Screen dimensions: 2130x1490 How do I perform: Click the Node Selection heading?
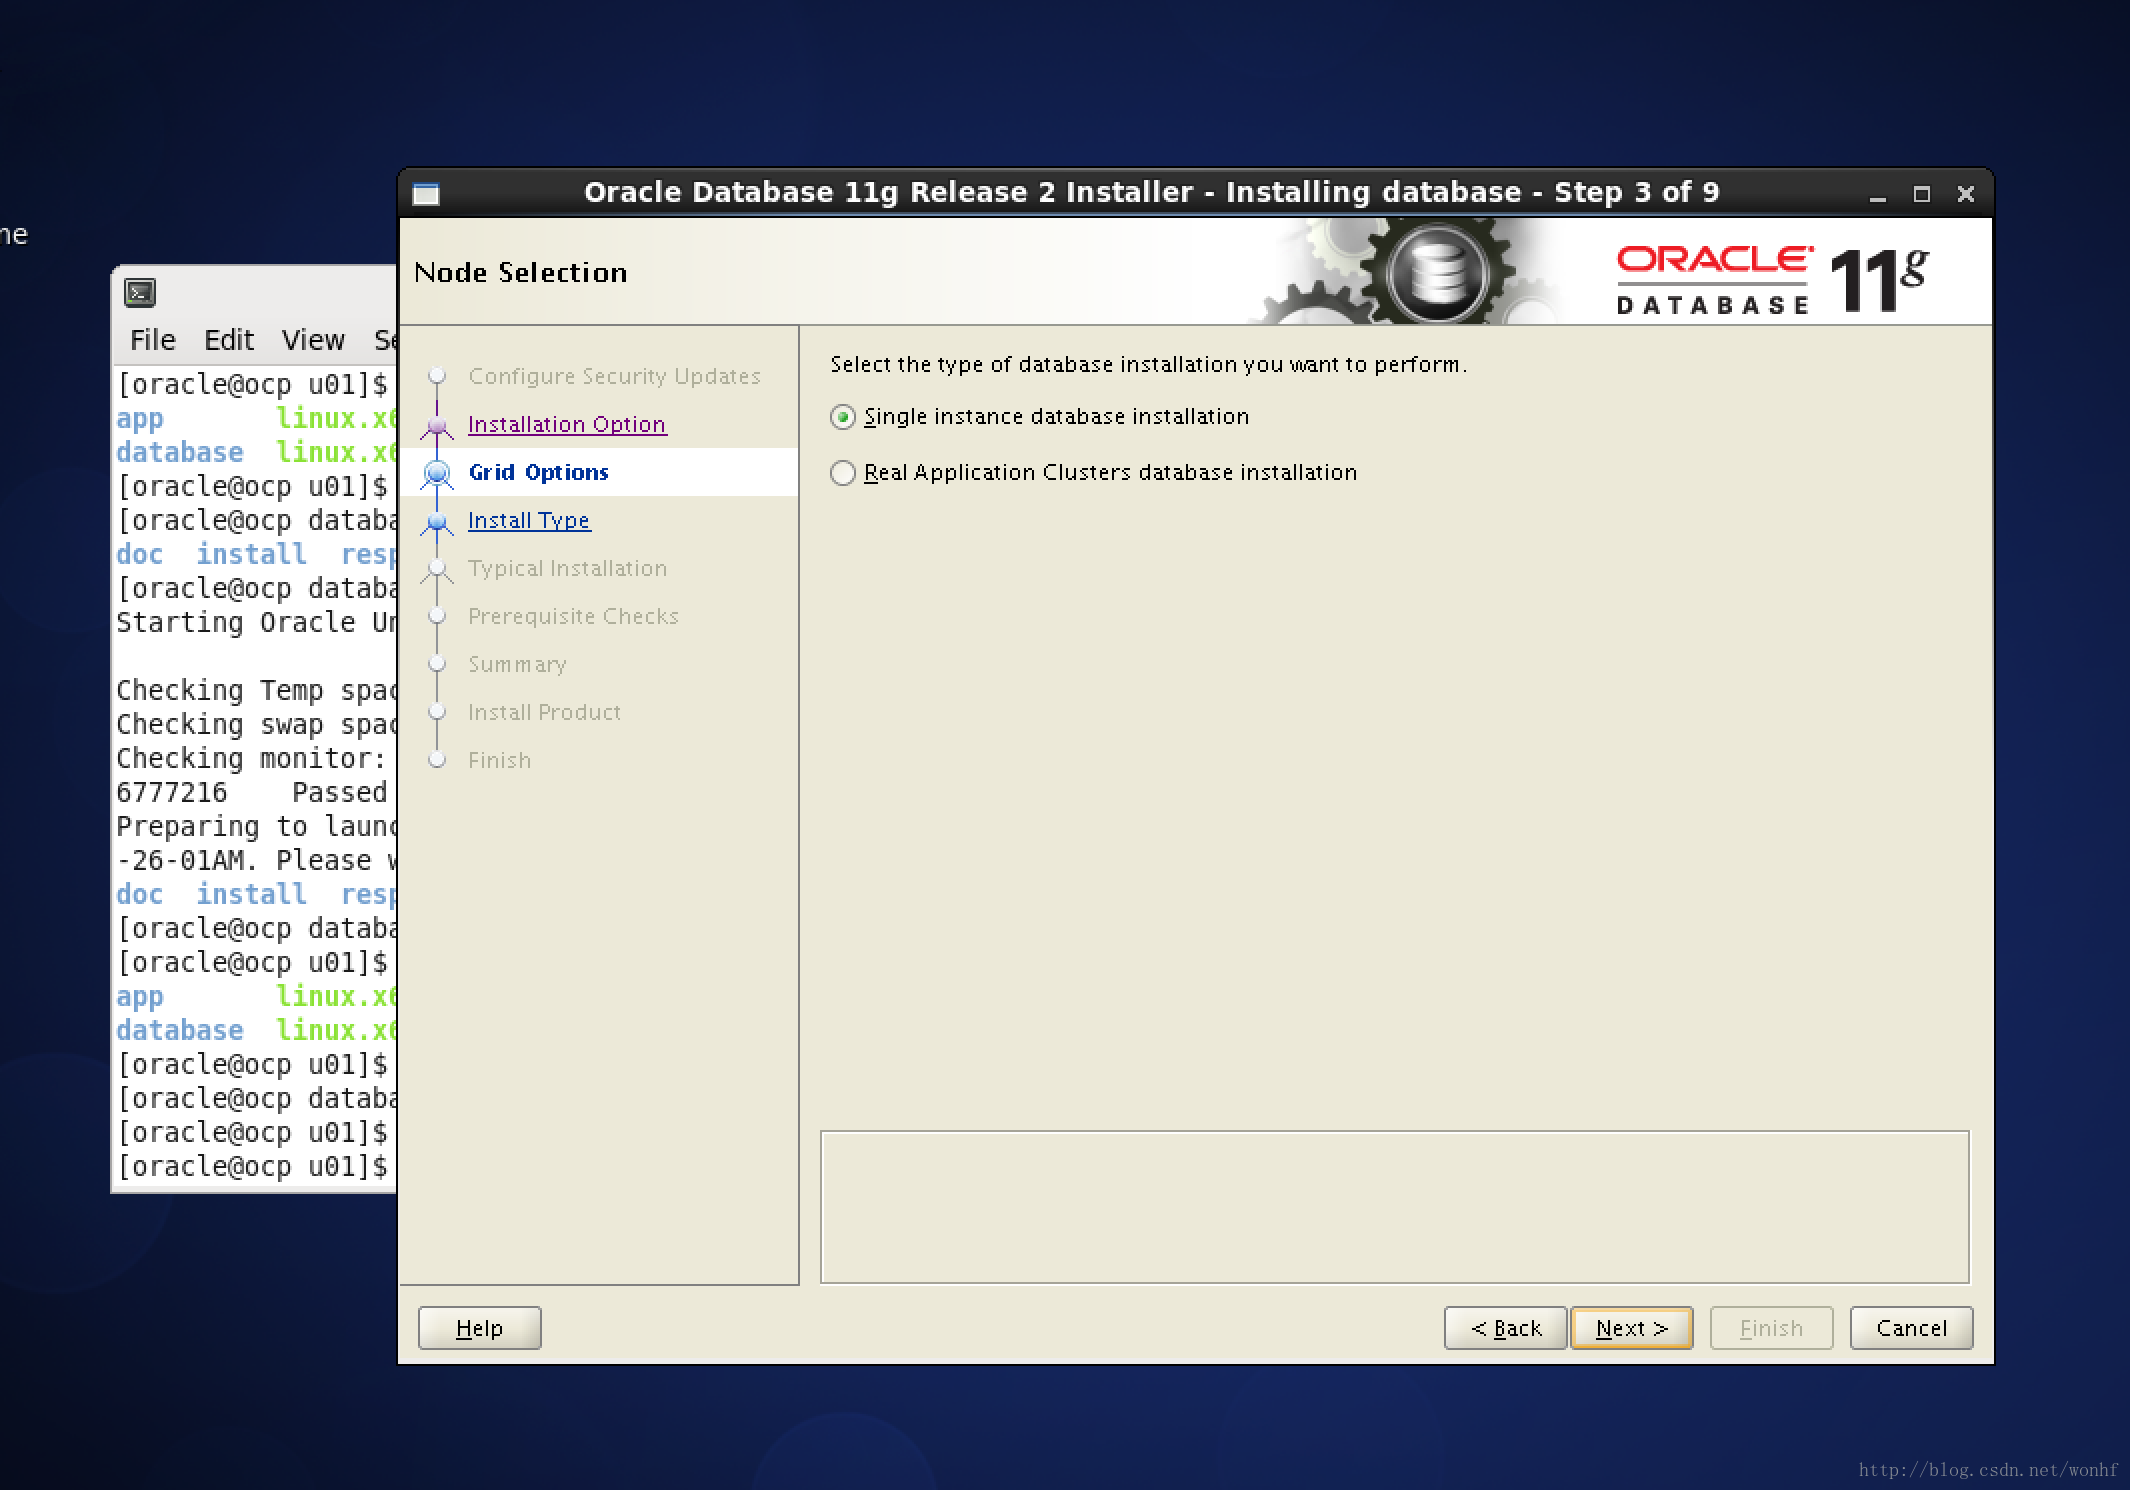tap(520, 272)
